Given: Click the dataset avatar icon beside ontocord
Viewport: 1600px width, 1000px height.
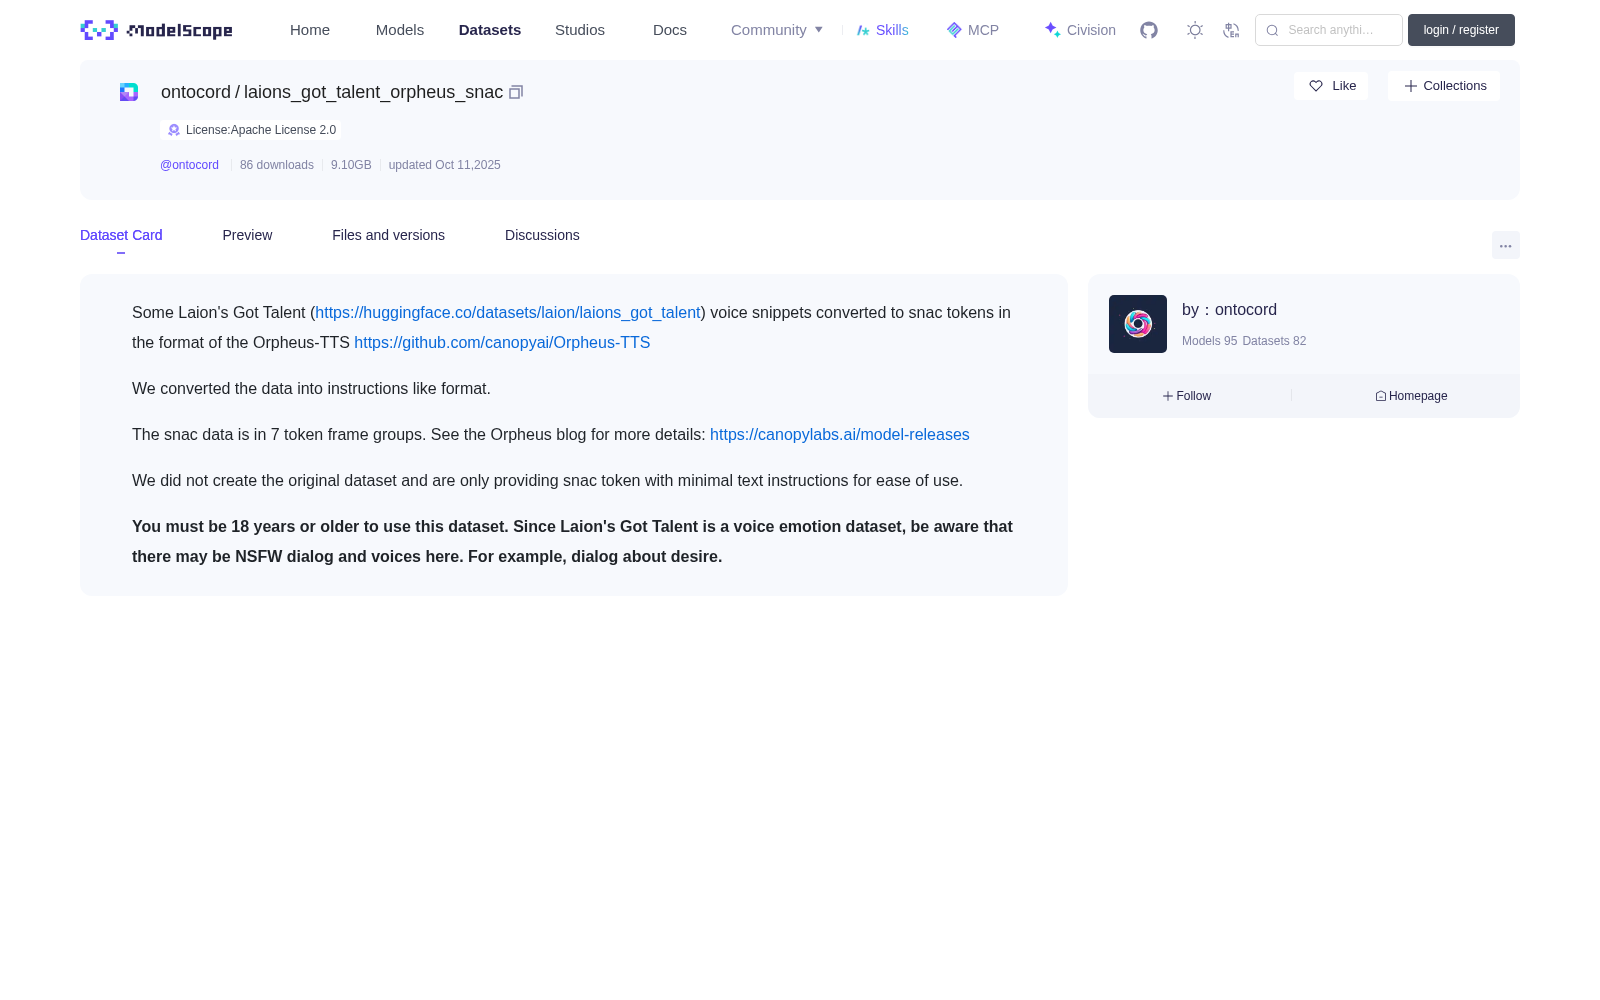Looking at the screenshot, I should coord(129,92).
